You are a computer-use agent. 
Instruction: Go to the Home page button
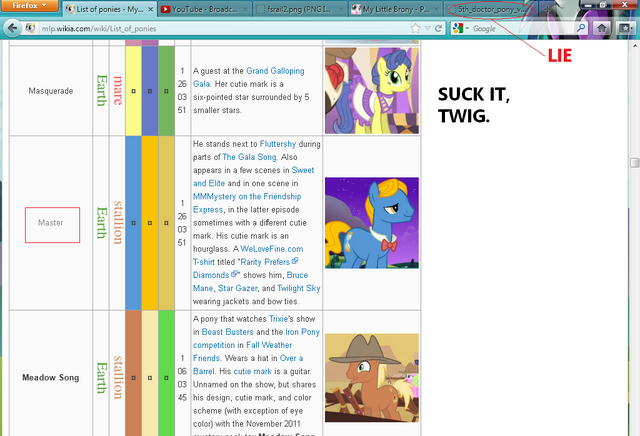[x=602, y=28]
